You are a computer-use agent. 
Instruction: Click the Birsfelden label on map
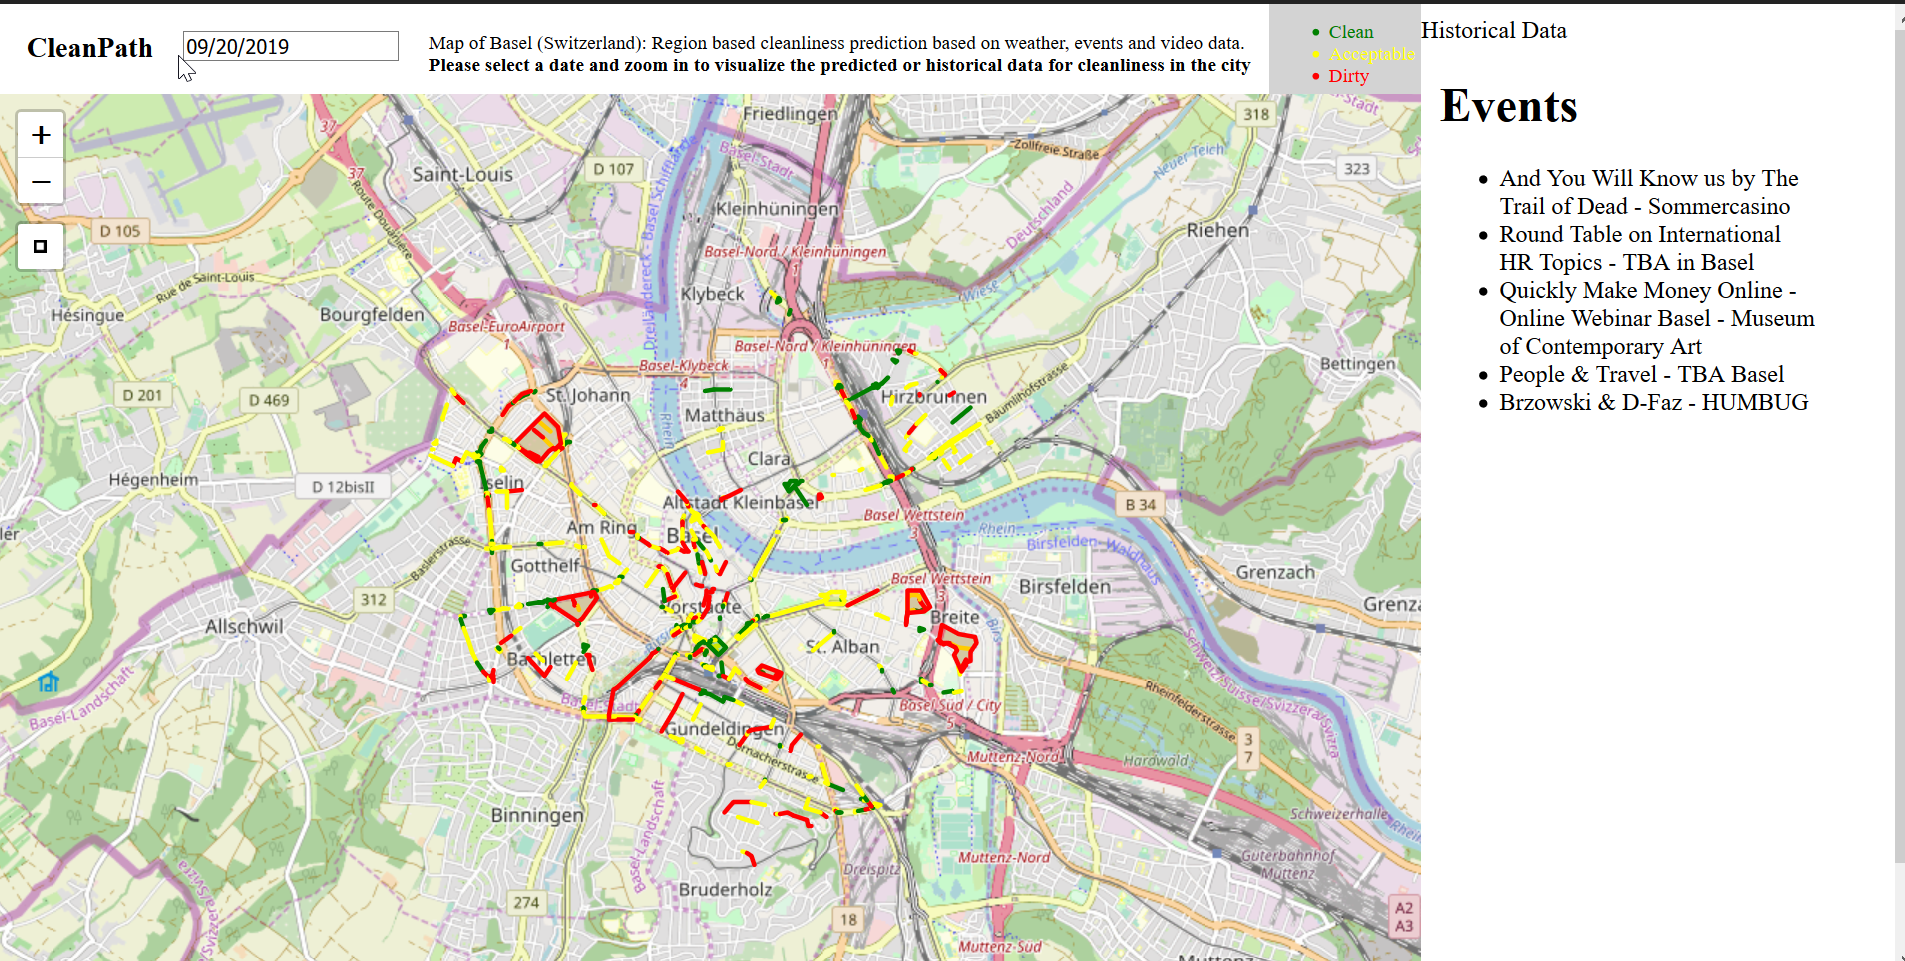[x=1064, y=587]
